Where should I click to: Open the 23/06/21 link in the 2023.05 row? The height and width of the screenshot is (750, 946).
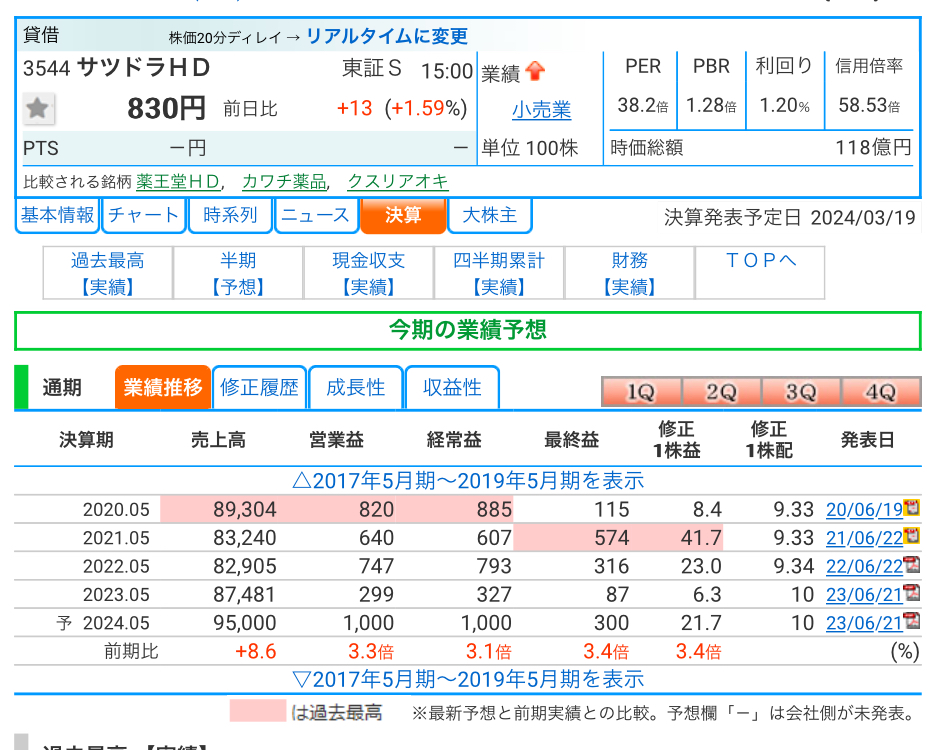tap(864, 595)
